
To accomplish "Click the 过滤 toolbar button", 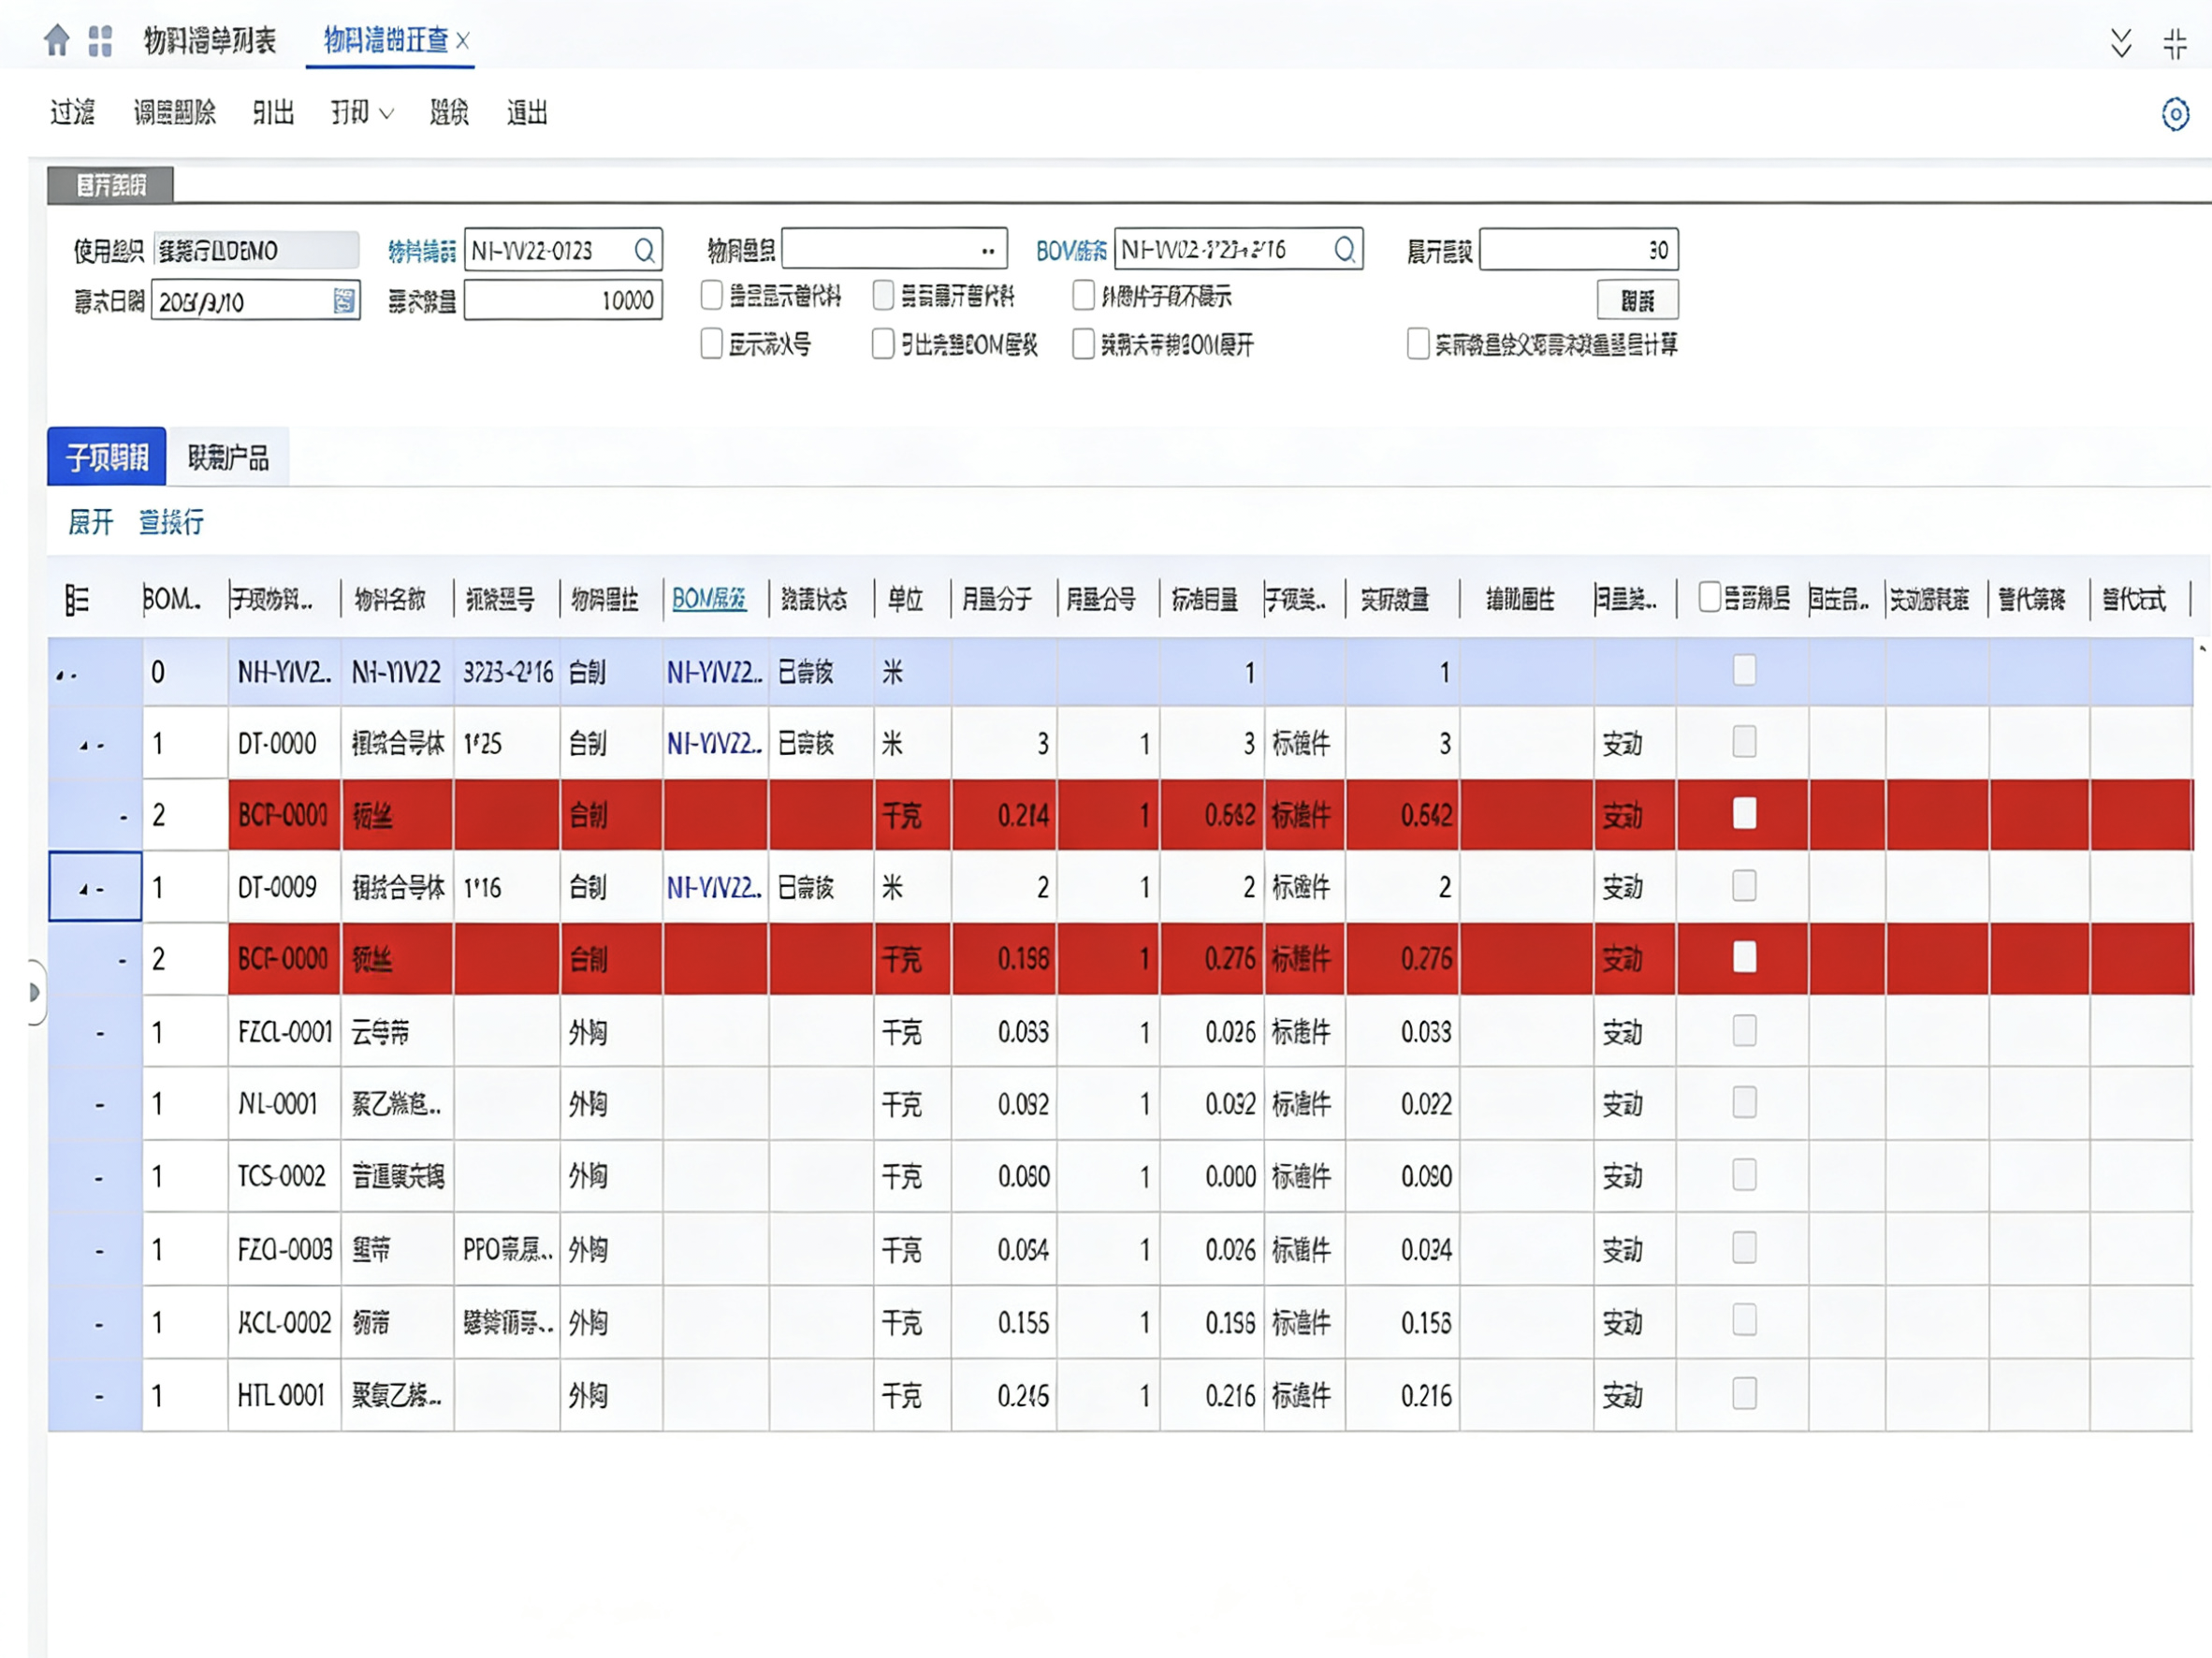I will 72,113.
